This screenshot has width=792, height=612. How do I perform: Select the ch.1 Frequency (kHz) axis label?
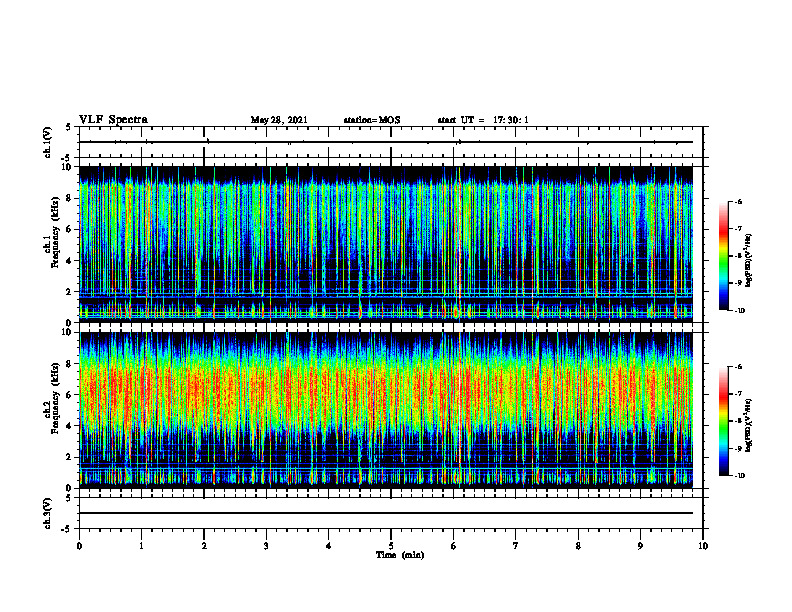pos(52,244)
